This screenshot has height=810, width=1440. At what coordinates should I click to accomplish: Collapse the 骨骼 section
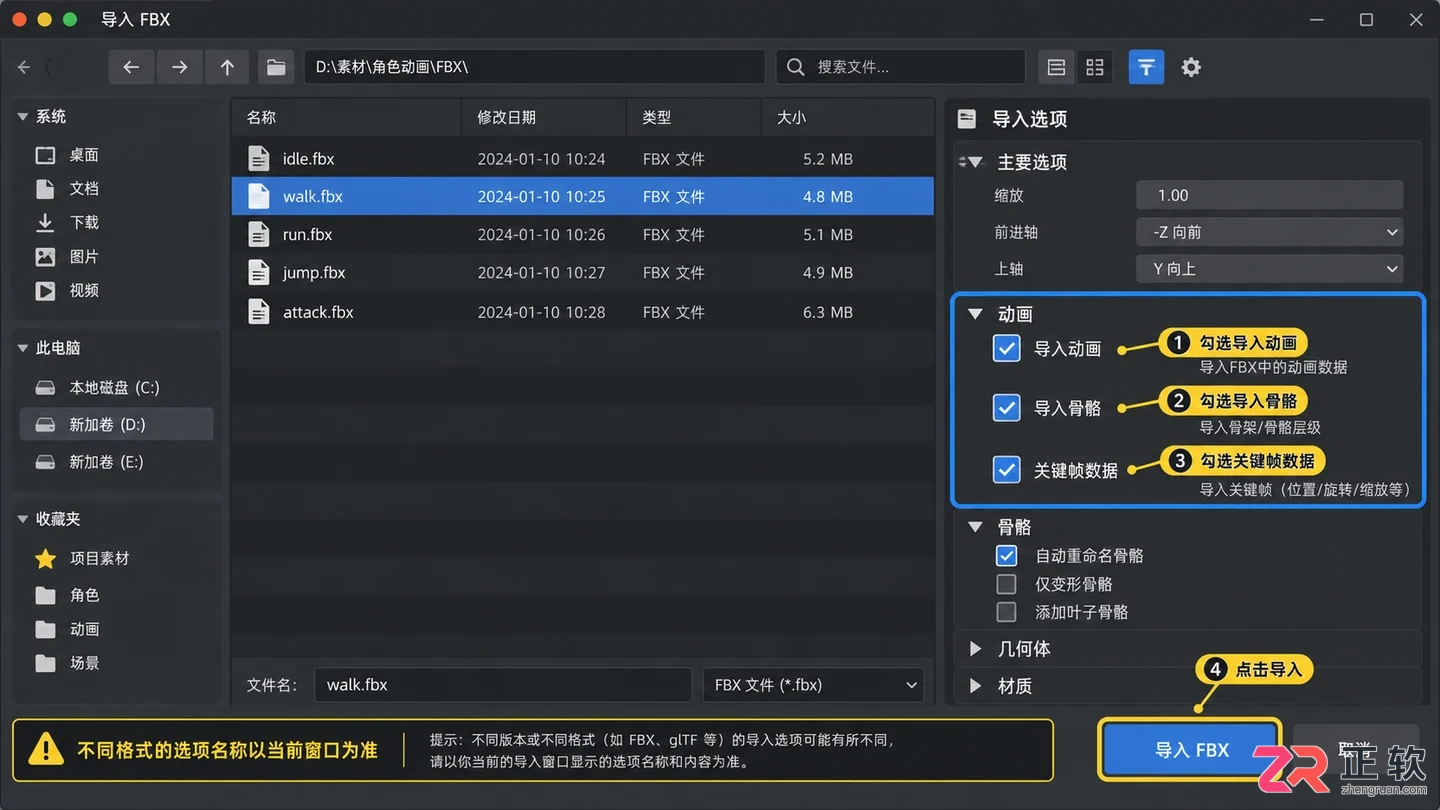976,527
